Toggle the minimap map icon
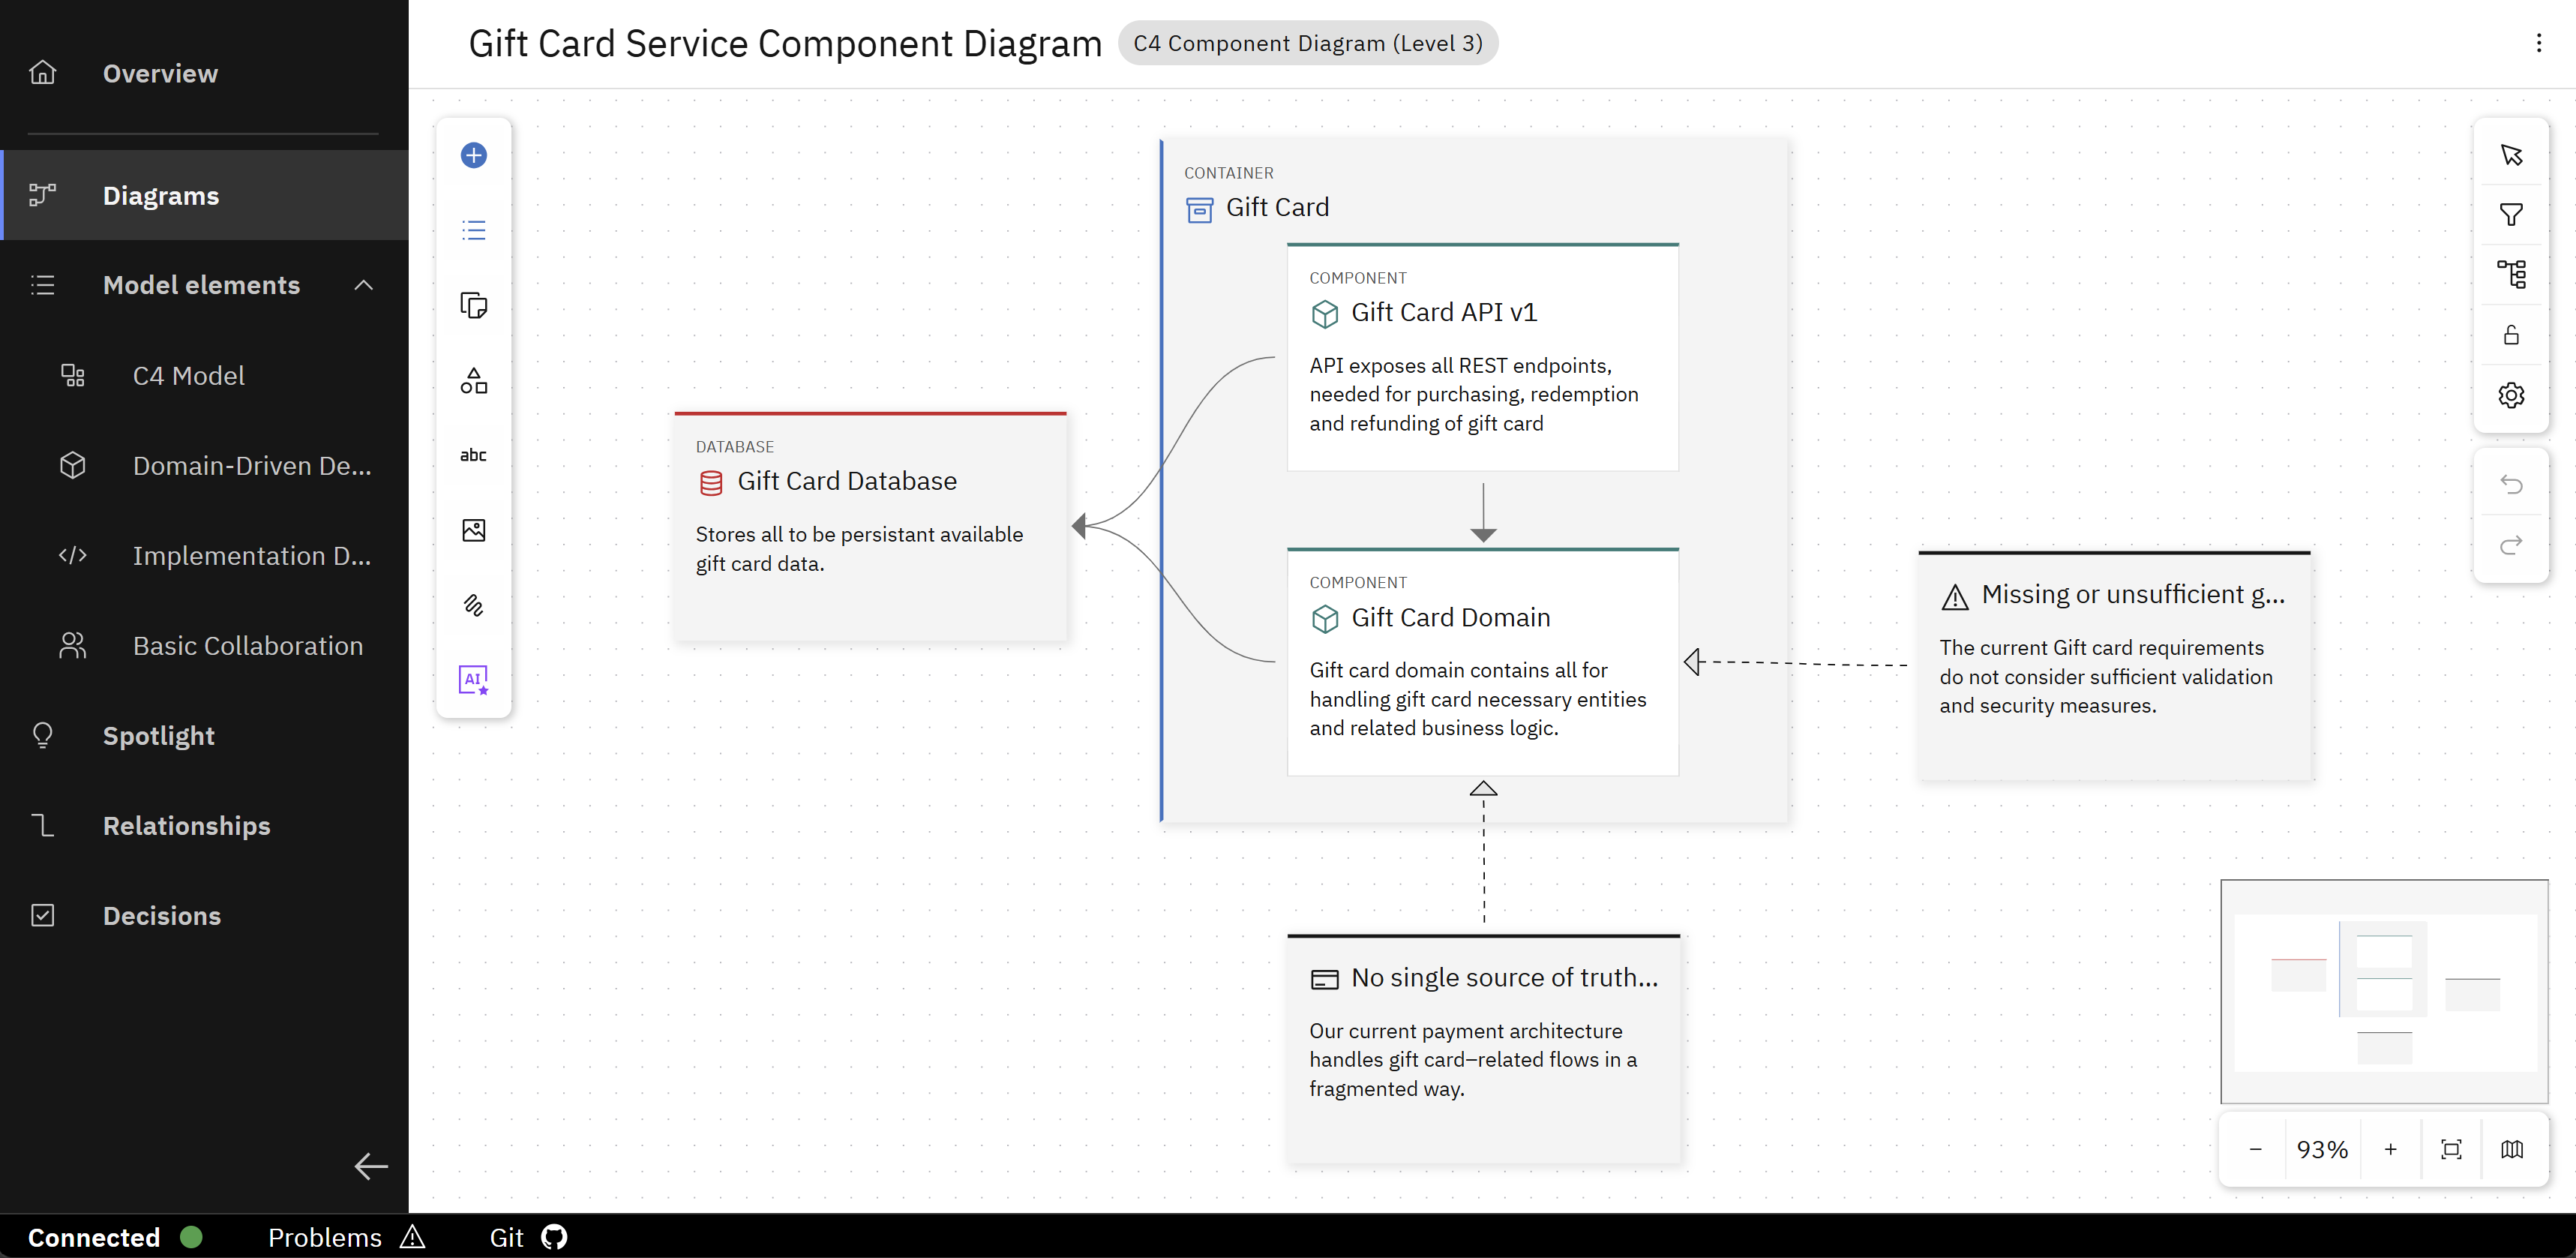The width and height of the screenshot is (2576, 1258). pos(2512,1149)
